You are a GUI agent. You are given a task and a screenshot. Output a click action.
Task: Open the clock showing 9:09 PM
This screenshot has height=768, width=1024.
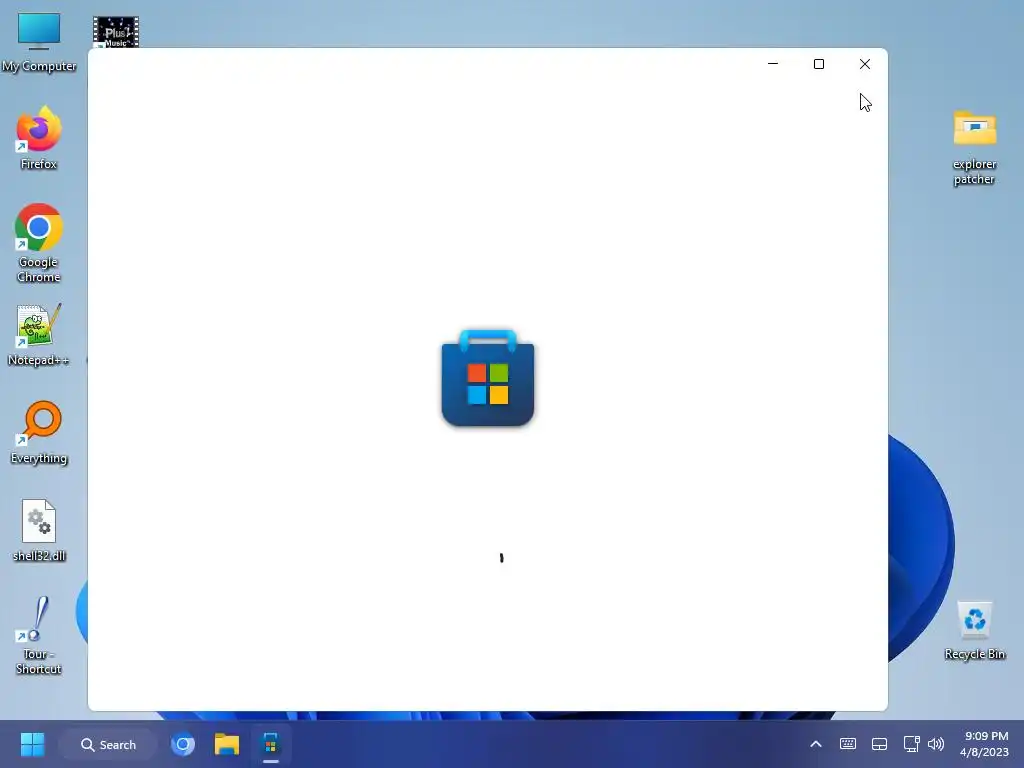tap(984, 744)
